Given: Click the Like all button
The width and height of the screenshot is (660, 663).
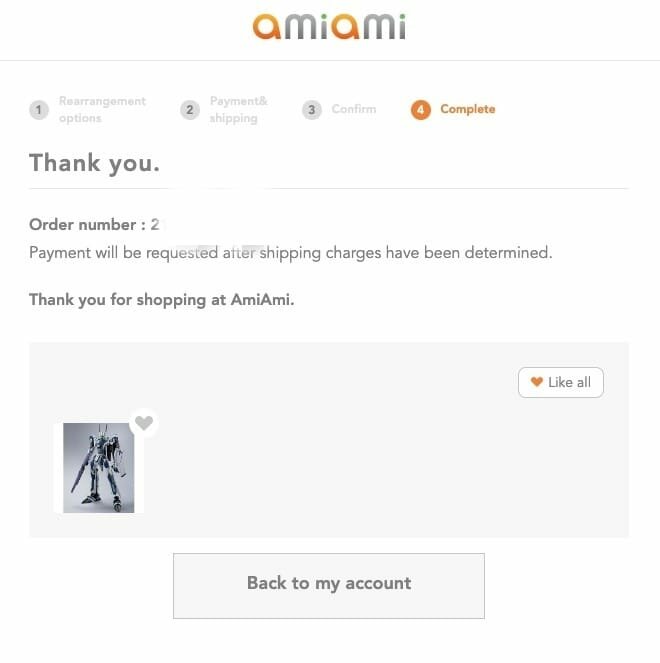Looking at the screenshot, I should point(561,382).
